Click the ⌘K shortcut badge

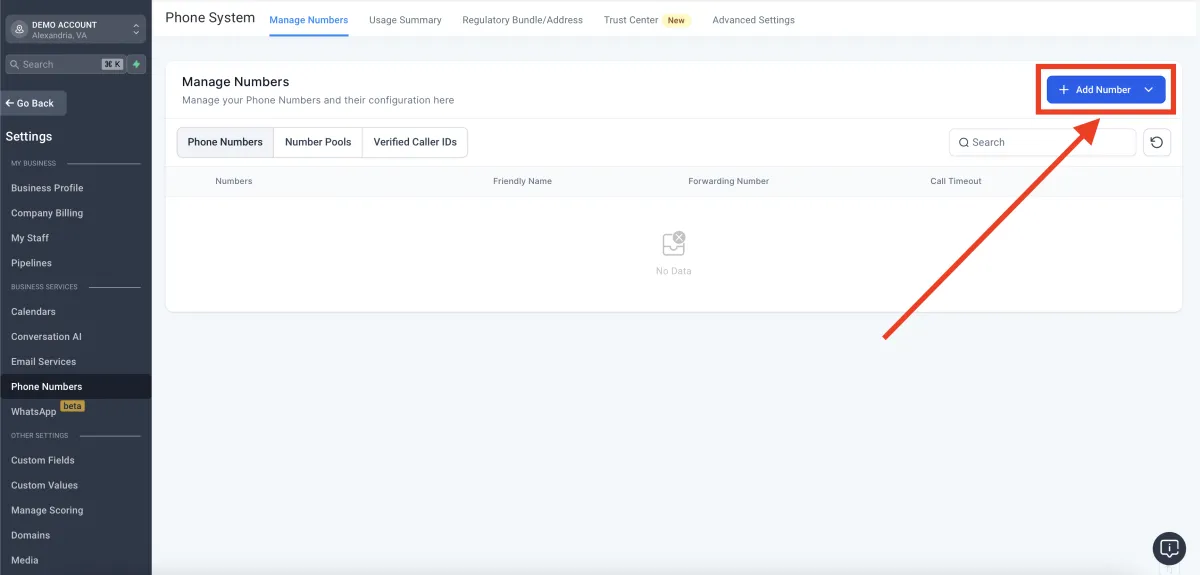tap(112, 64)
